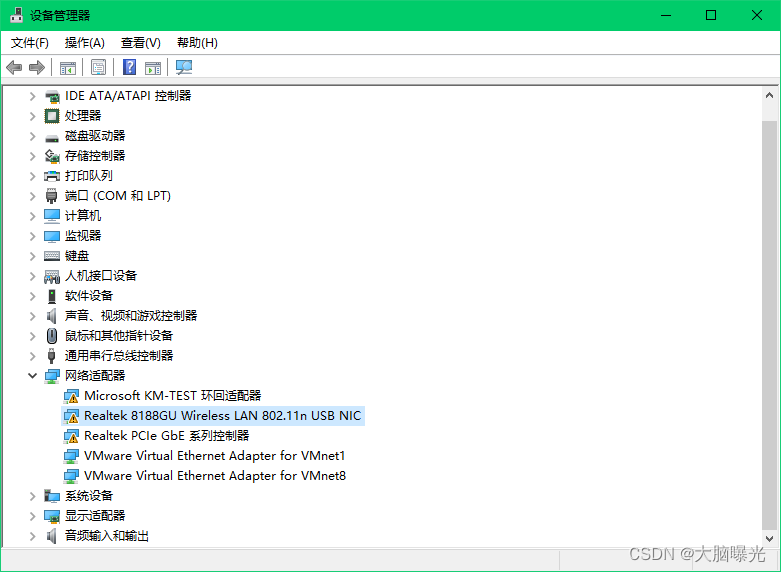Select Realtek PCIe GbE 系列控制器 text
The width and height of the screenshot is (781, 572).
(166, 435)
